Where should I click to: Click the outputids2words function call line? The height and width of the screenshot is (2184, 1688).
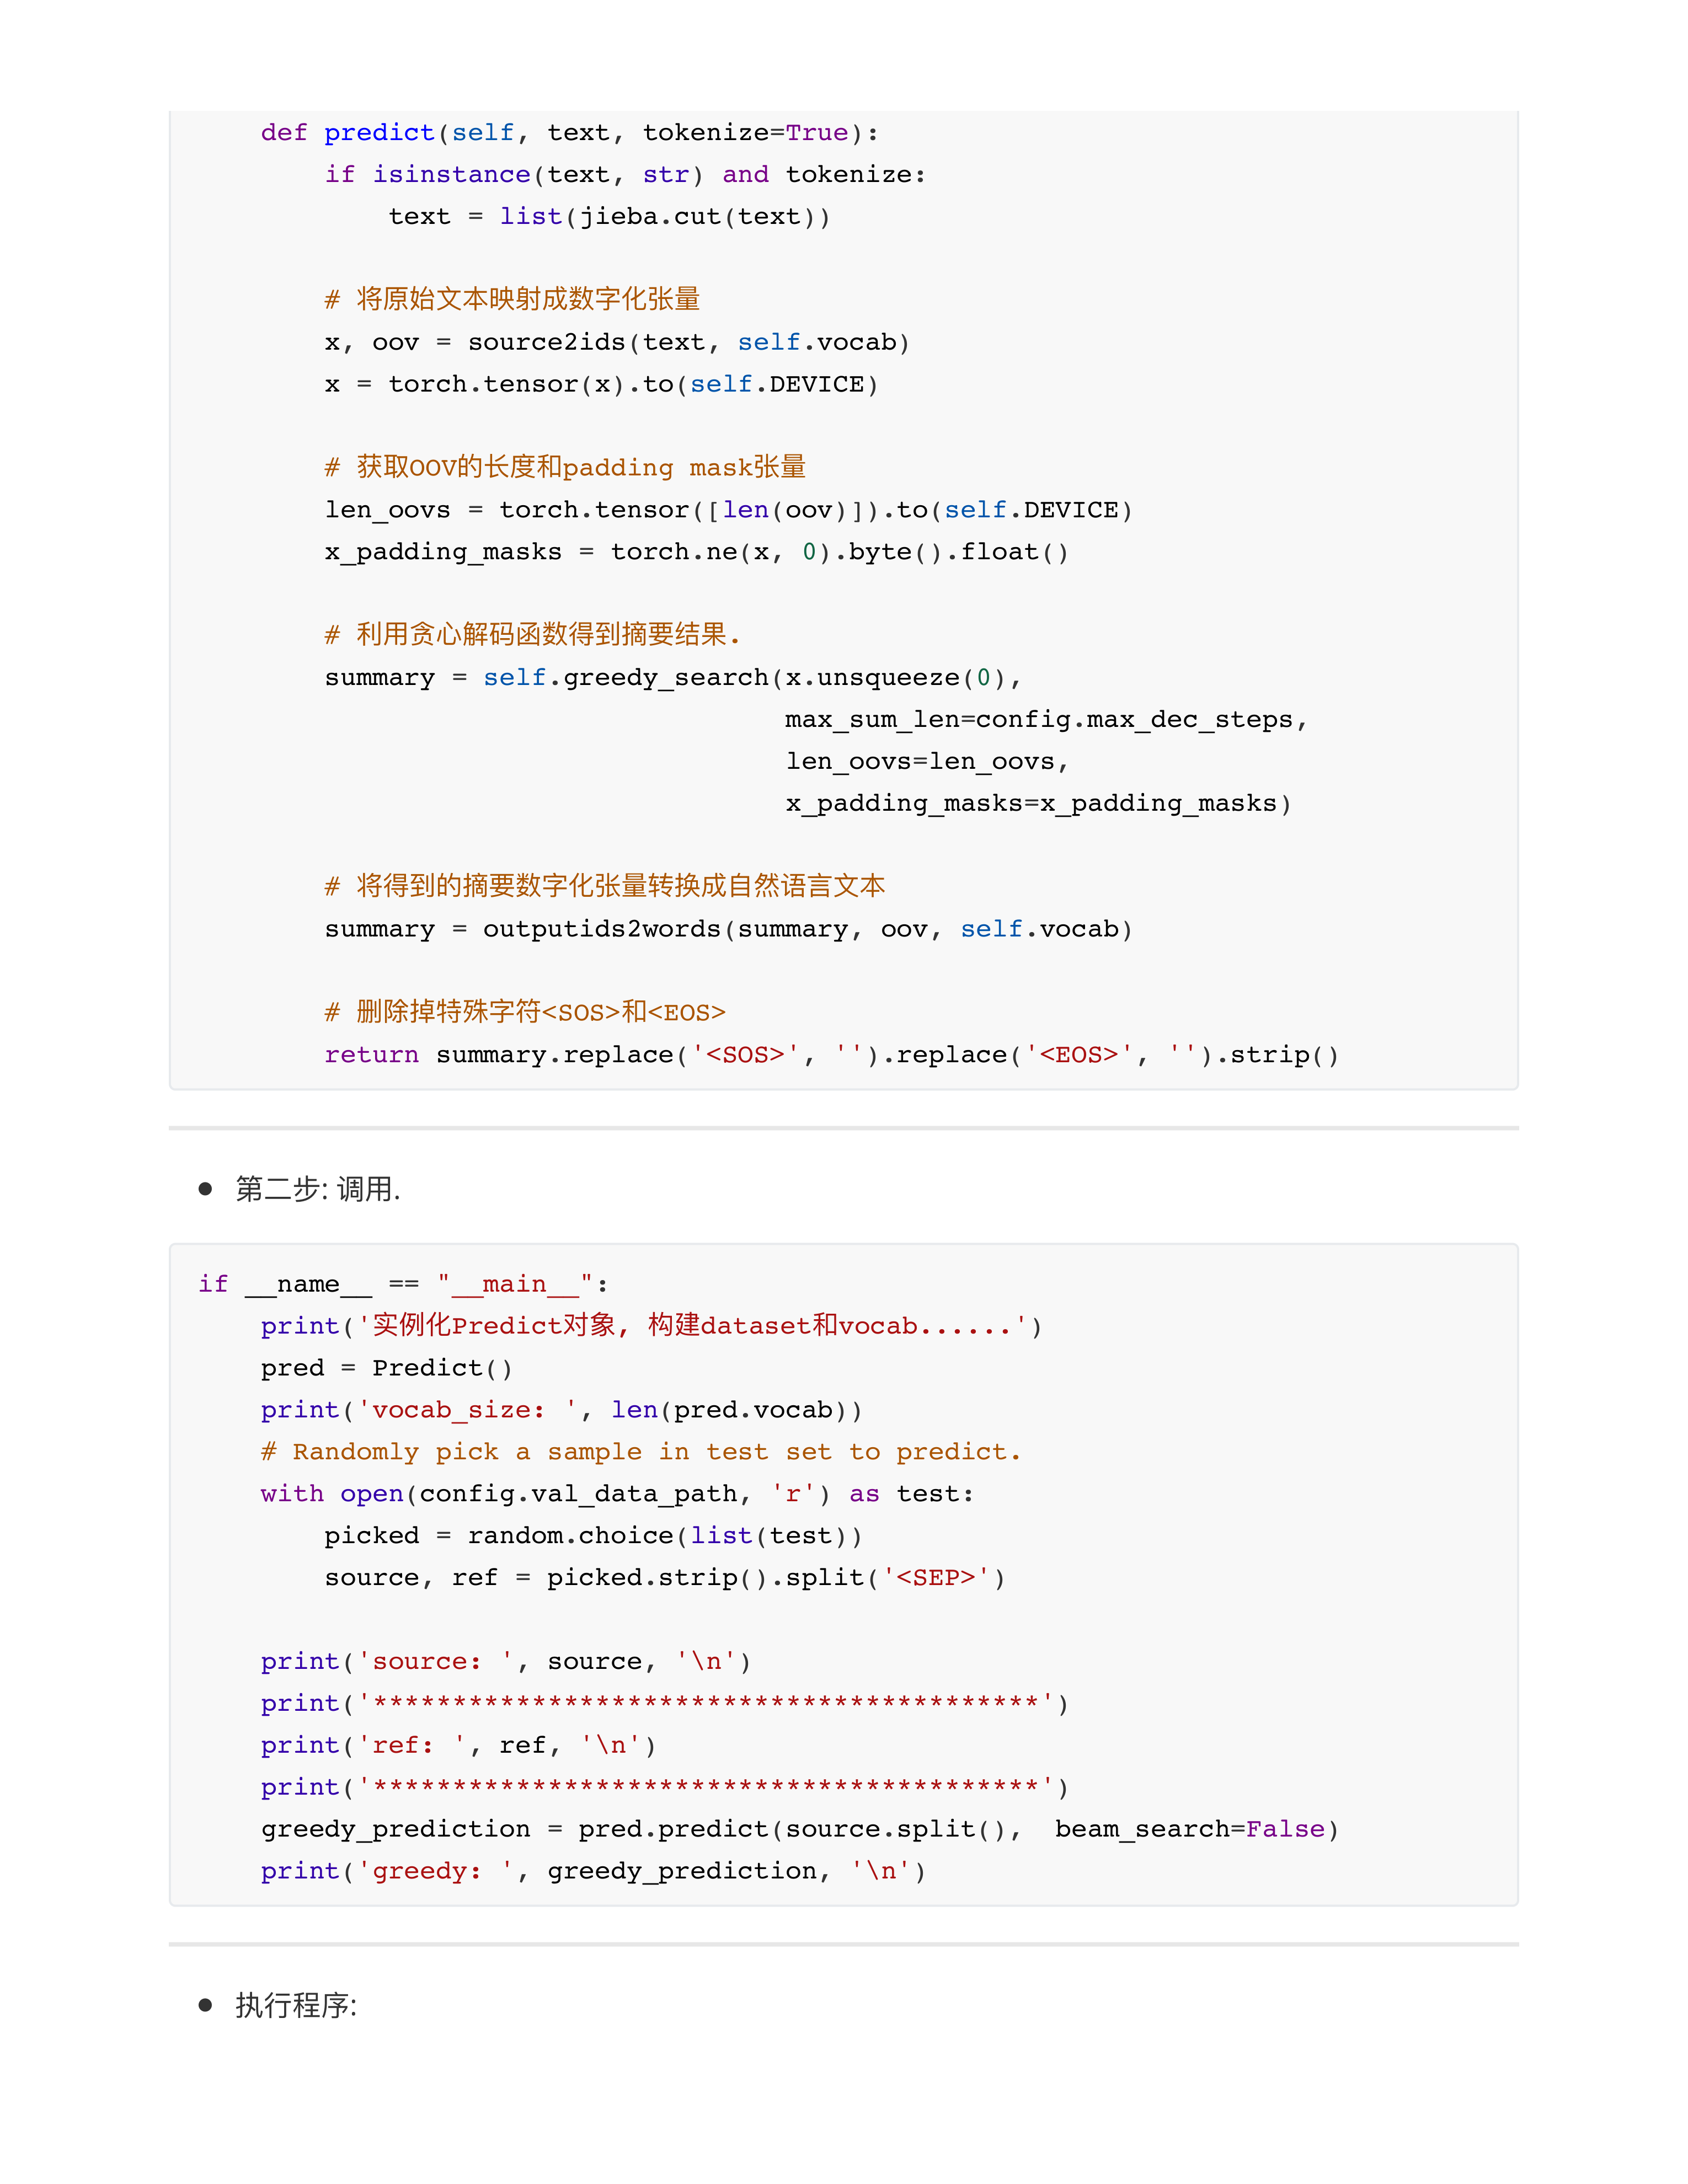[x=728, y=930]
